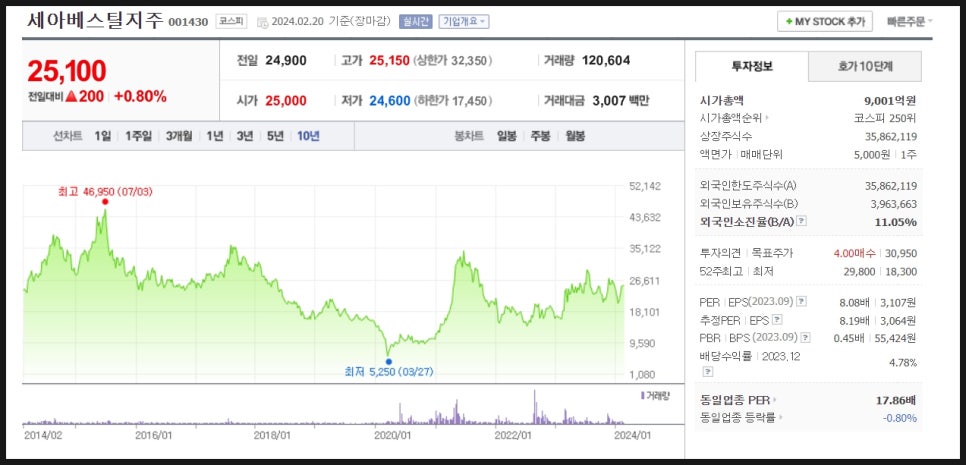The width and height of the screenshot is (966, 465).
Task: Click the stock code 001430
Action: [x=188, y=22]
